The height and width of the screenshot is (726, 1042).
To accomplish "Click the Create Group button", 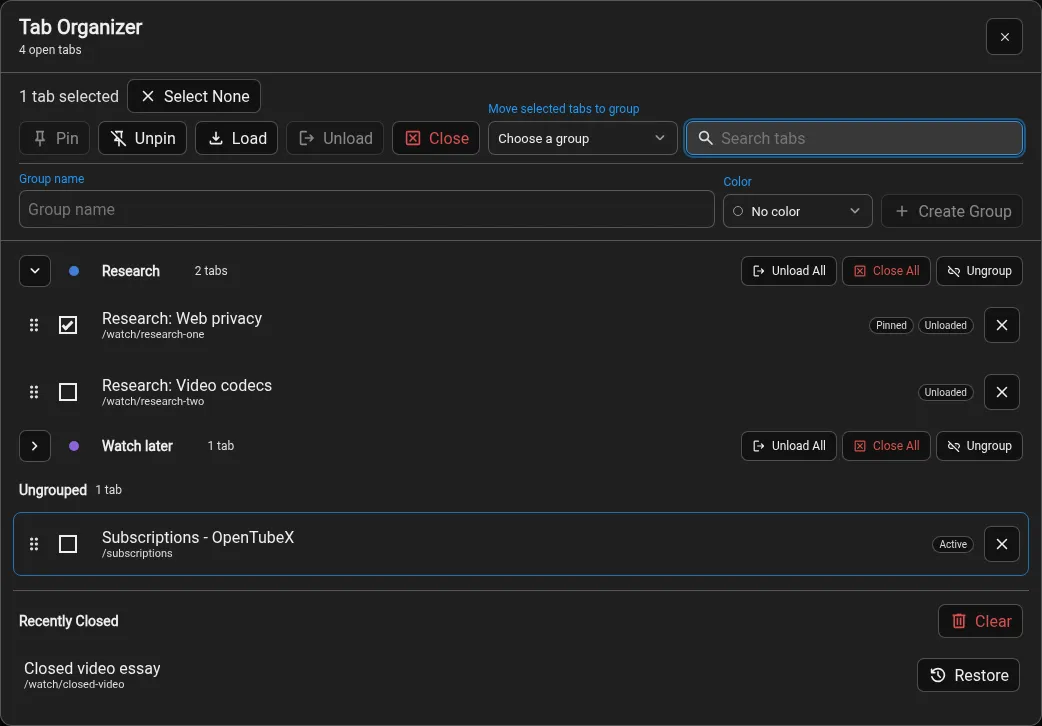I will coord(952,211).
